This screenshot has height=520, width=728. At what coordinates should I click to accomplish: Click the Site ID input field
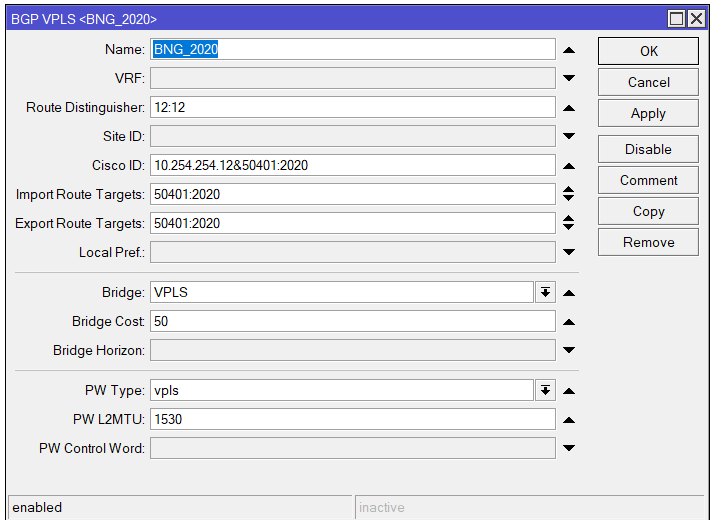coord(353,136)
